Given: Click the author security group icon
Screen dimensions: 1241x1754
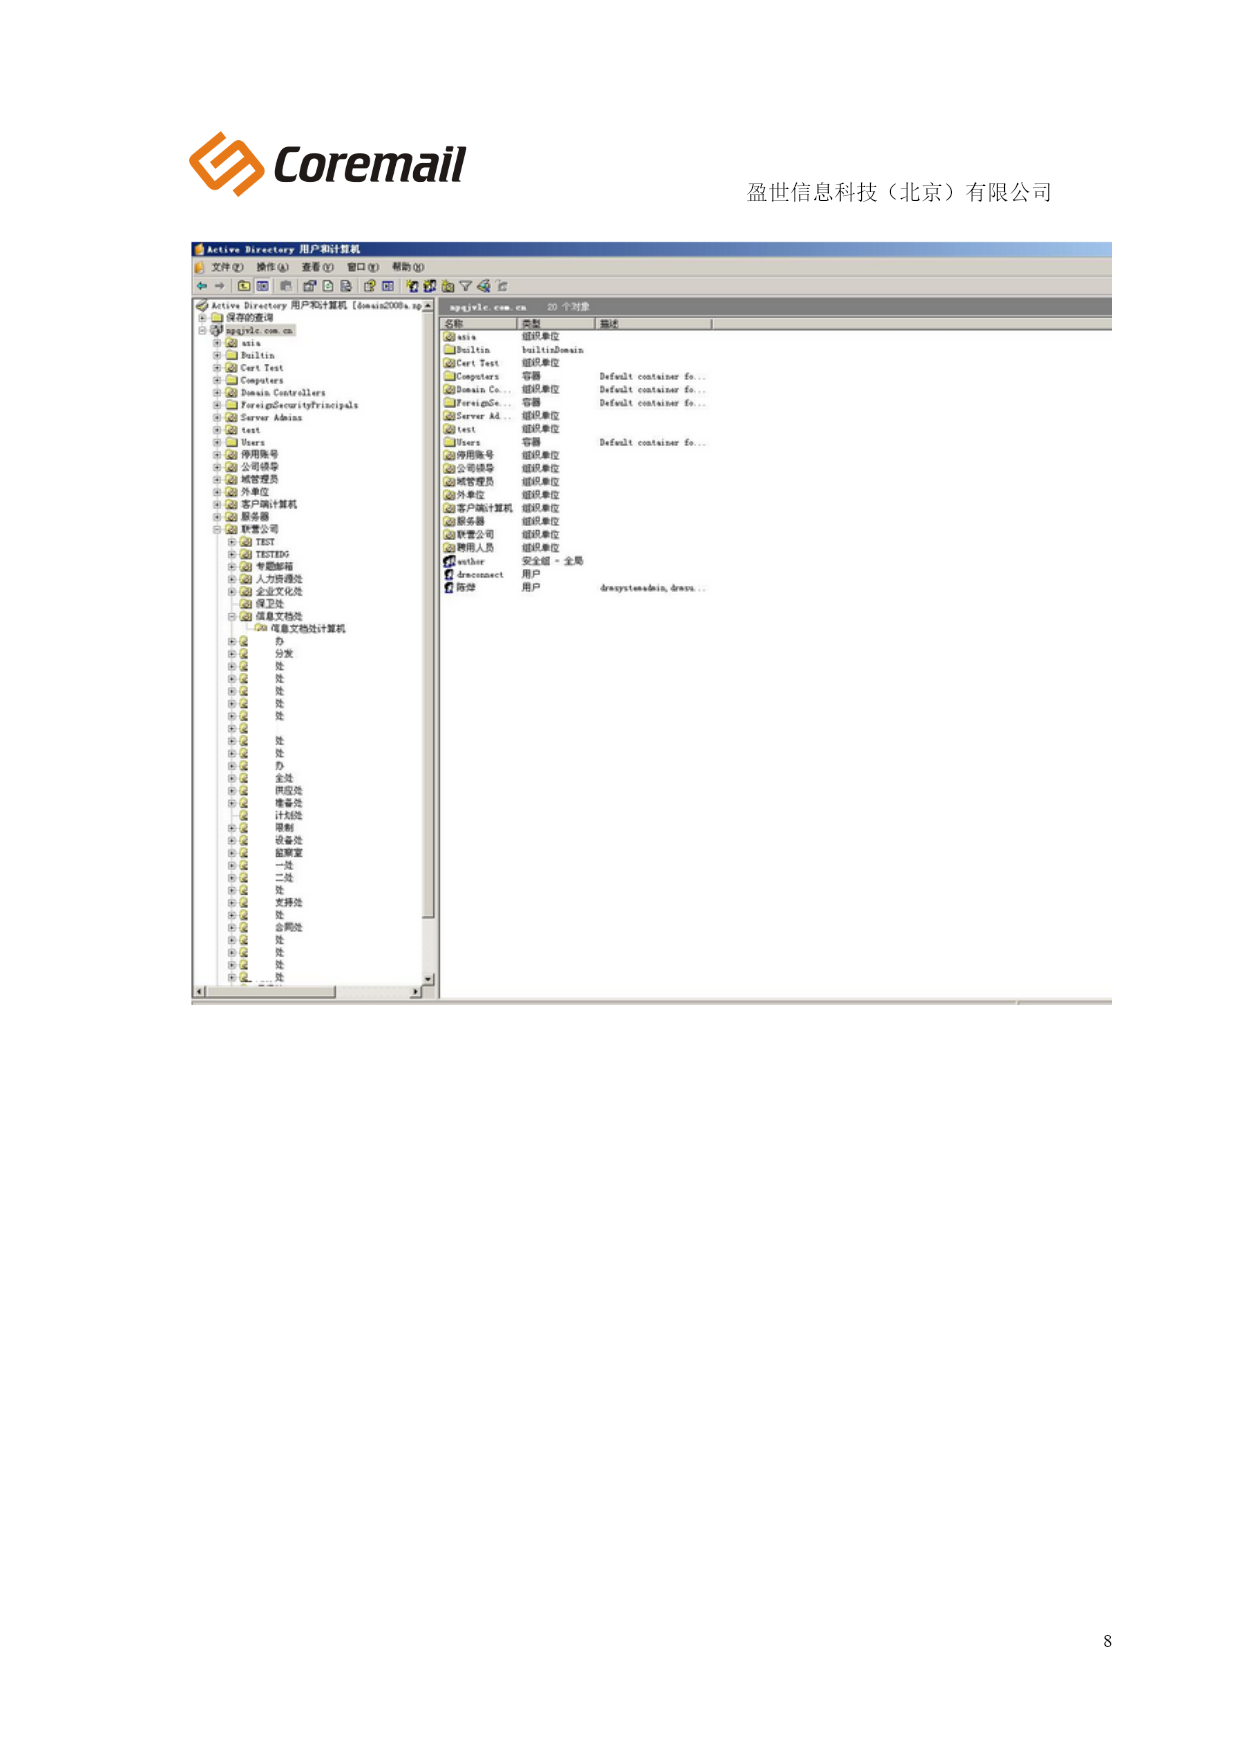Looking at the screenshot, I should [449, 561].
